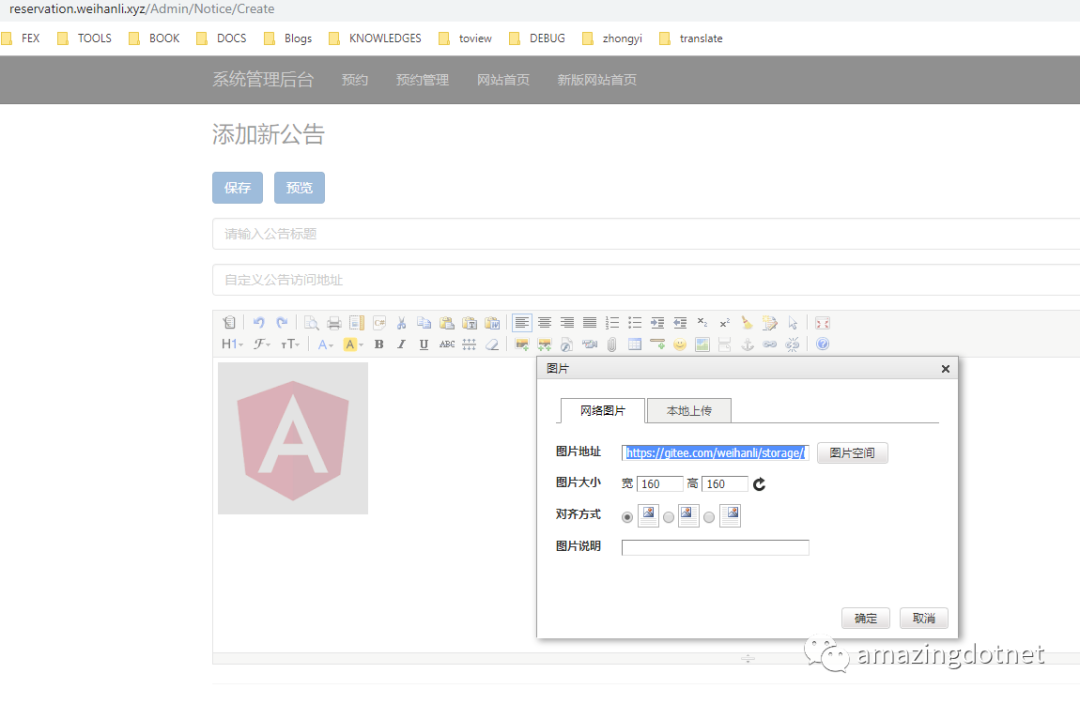The image size is (1080, 704).
Task: Open the font size dropdown
Action: [290, 344]
